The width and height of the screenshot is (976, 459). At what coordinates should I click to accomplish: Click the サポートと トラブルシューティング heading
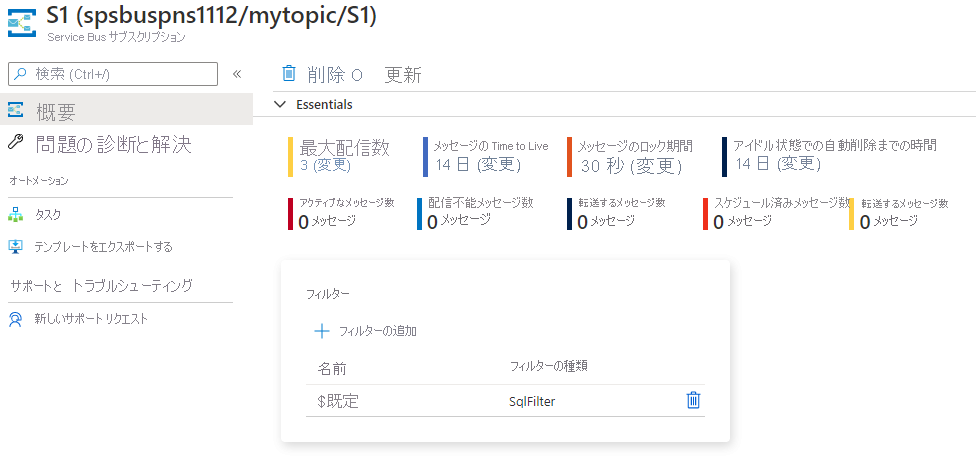101,286
